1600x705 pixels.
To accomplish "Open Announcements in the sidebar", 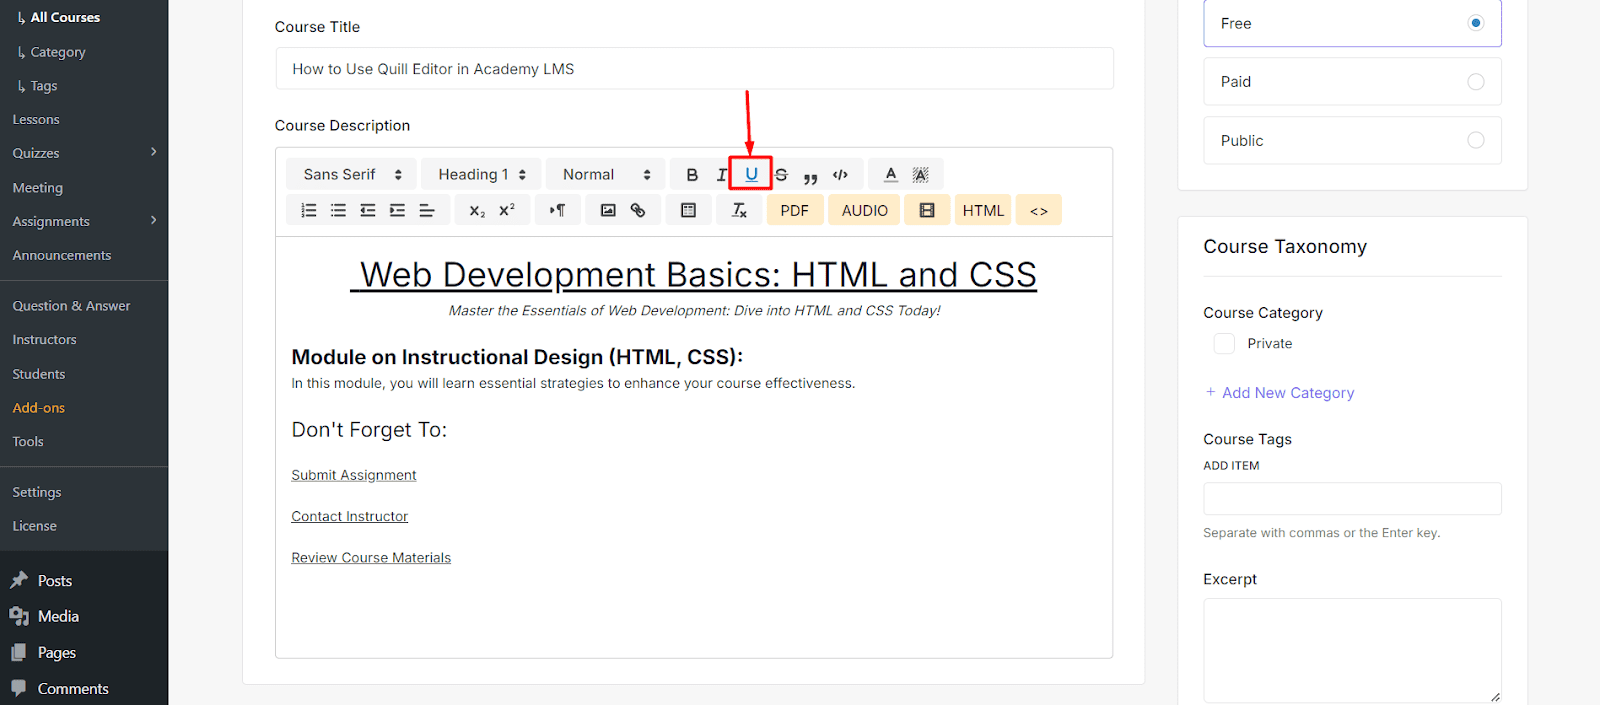I will (x=62, y=256).
